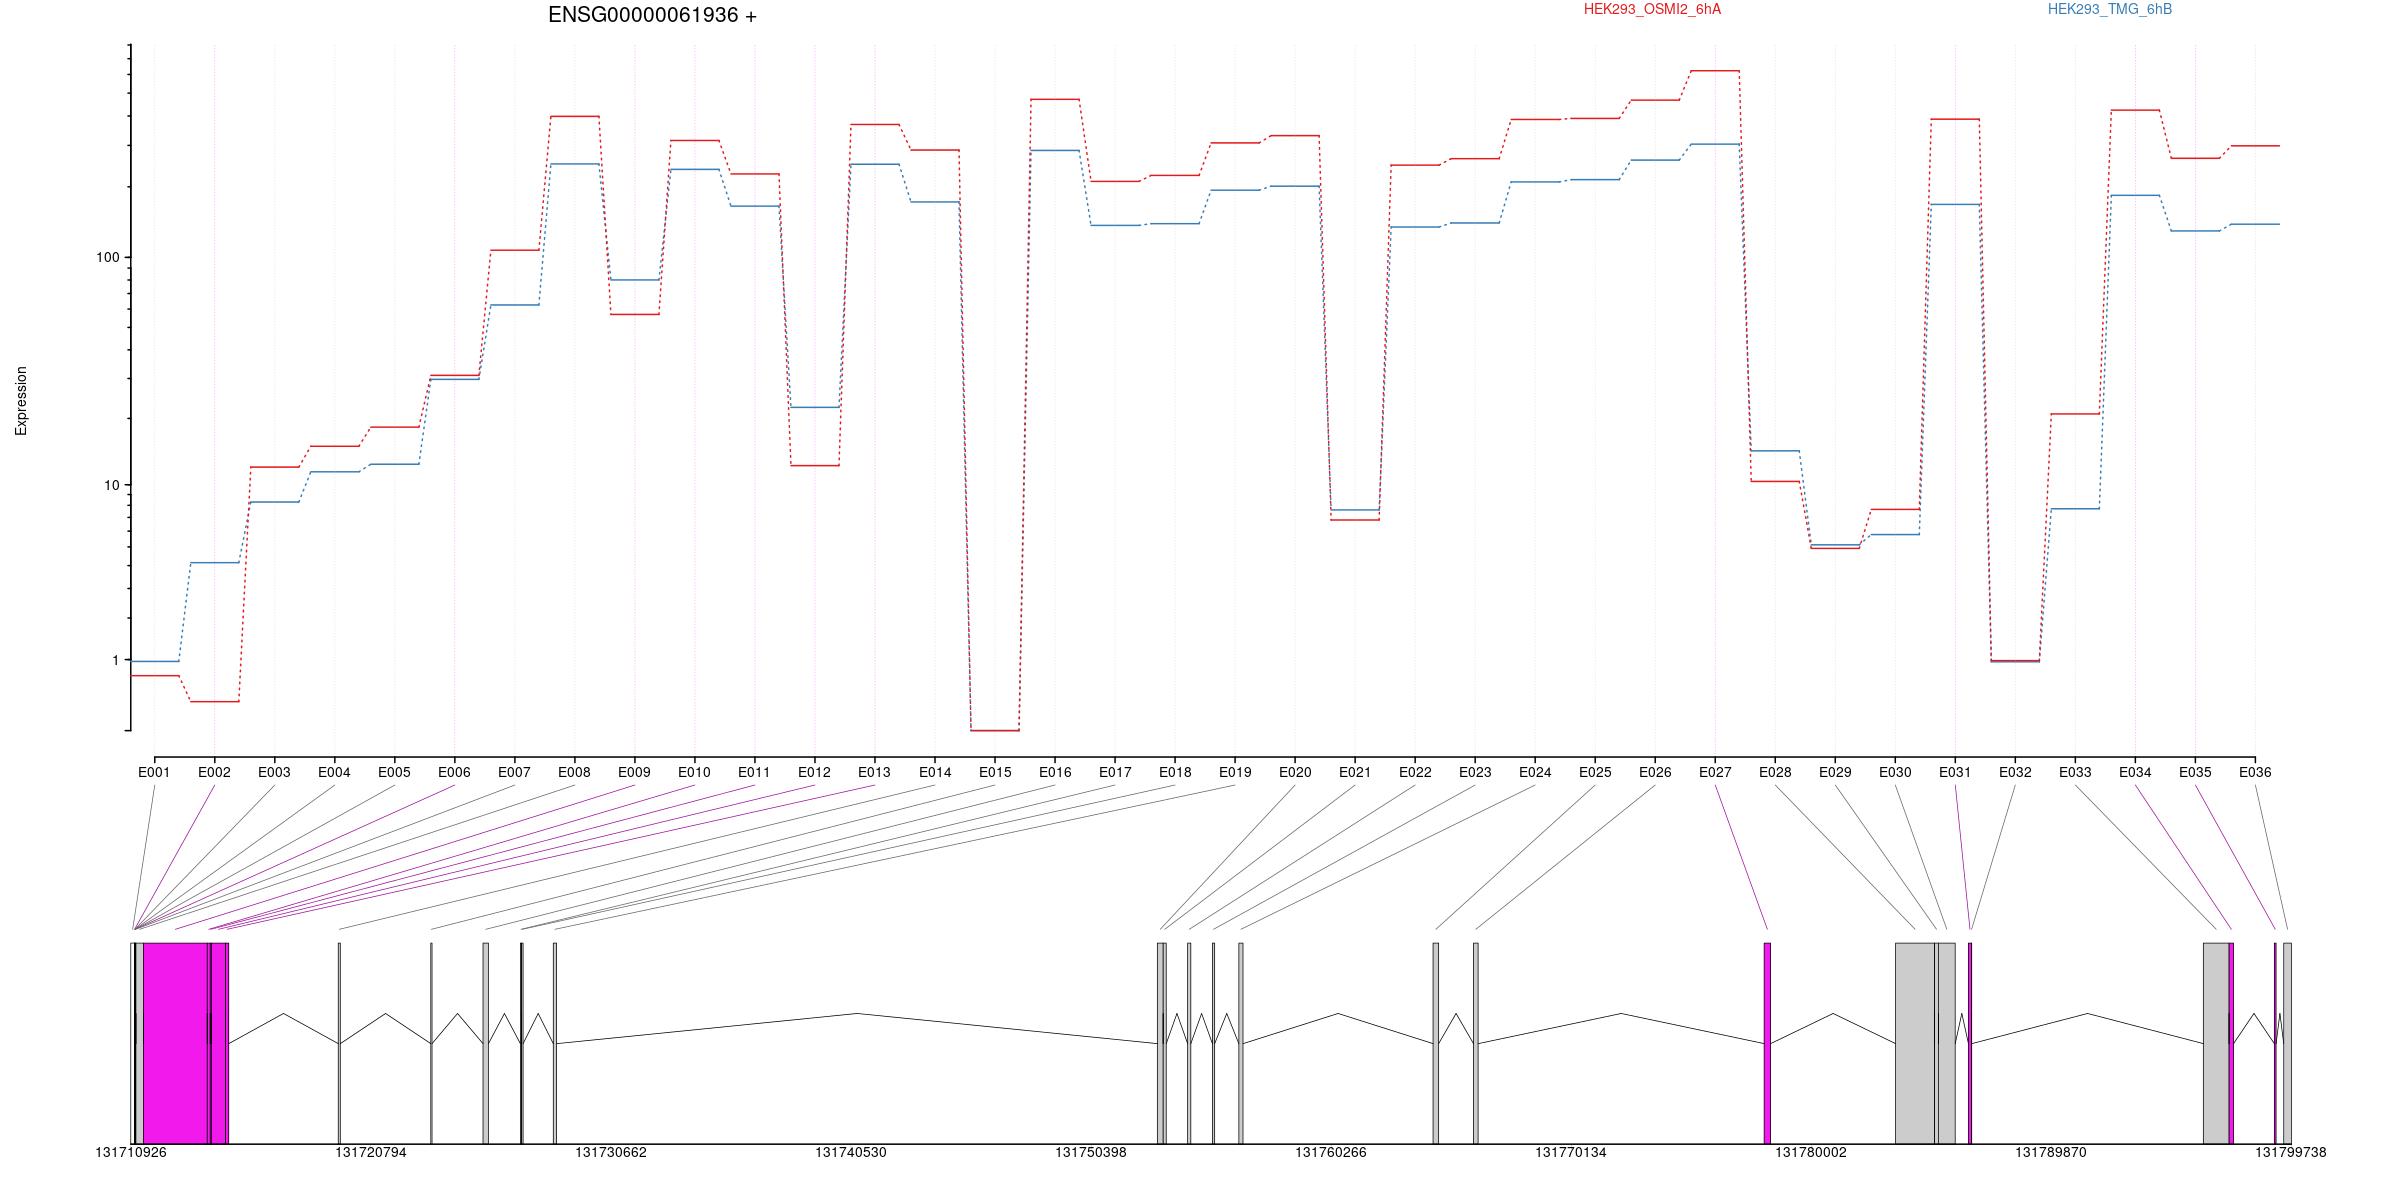
Task: Select the HEK293_TMG_6hB legend label
Action: point(2110,9)
